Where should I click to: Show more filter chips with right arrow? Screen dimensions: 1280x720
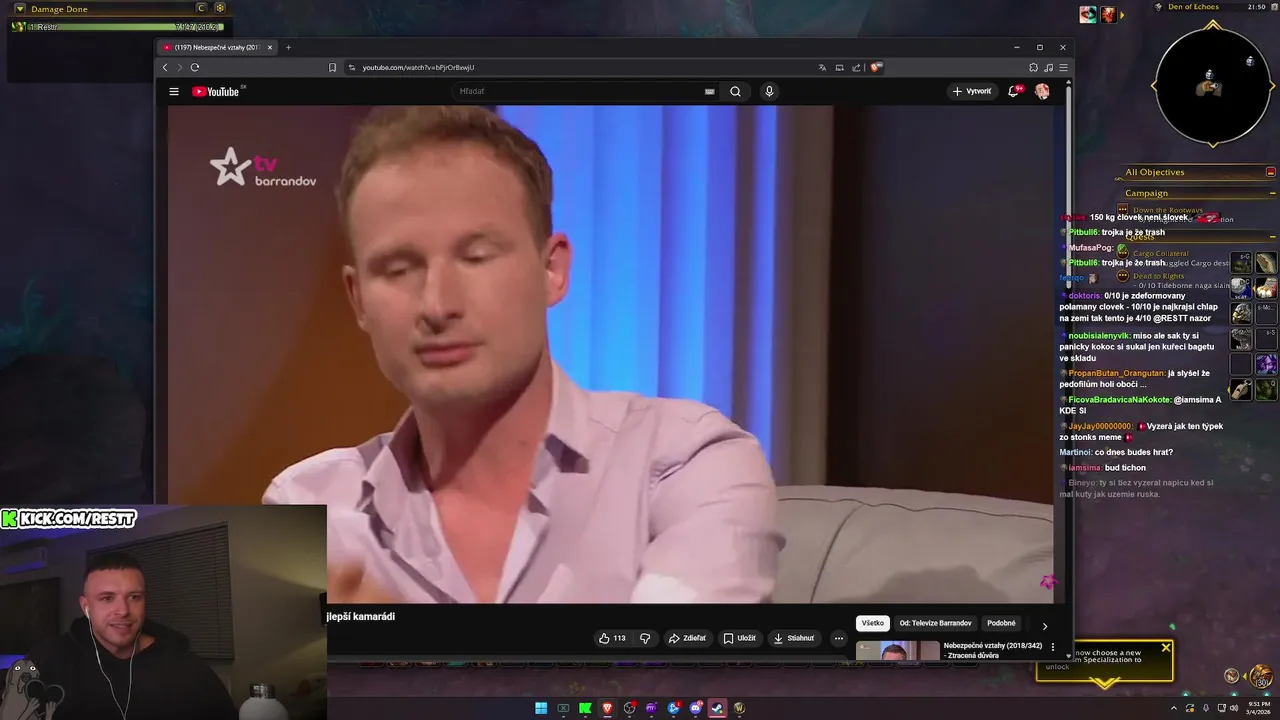click(x=1045, y=626)
